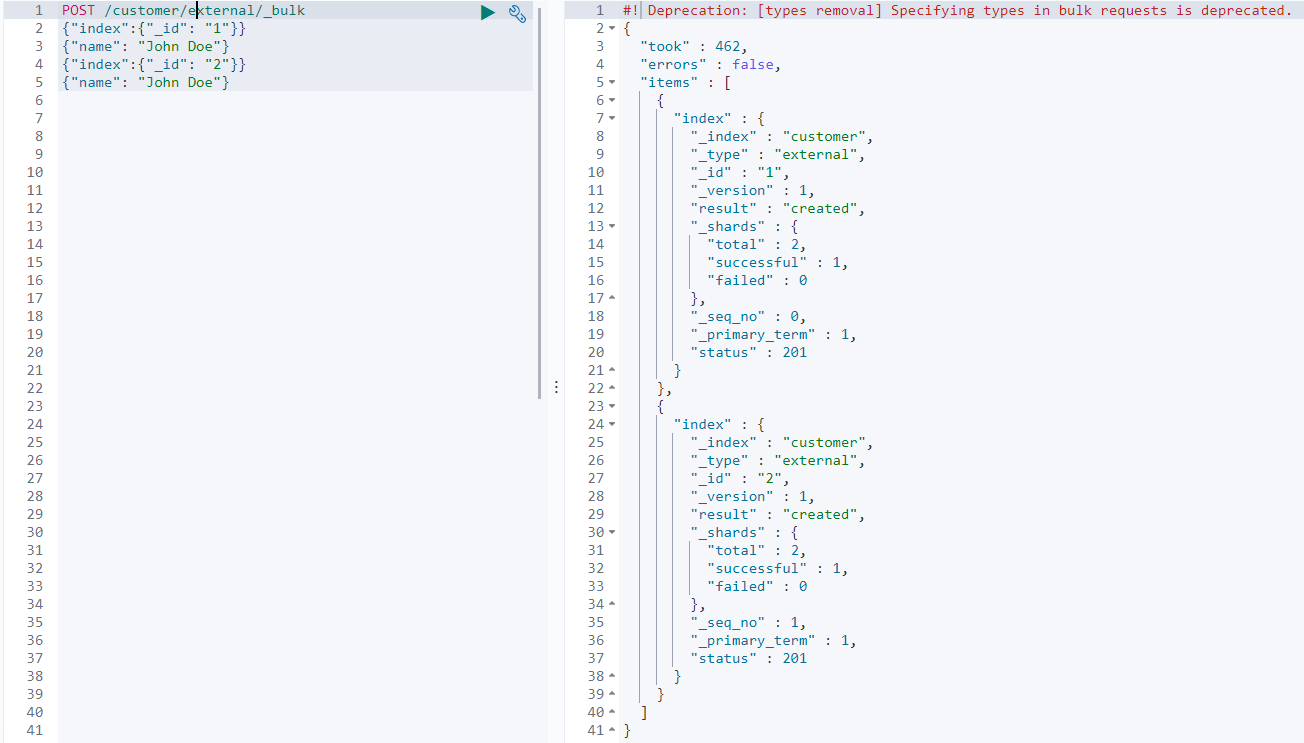
Task: Click the request editor's vertical scrollbar
Action: click(x=540, y=204)
